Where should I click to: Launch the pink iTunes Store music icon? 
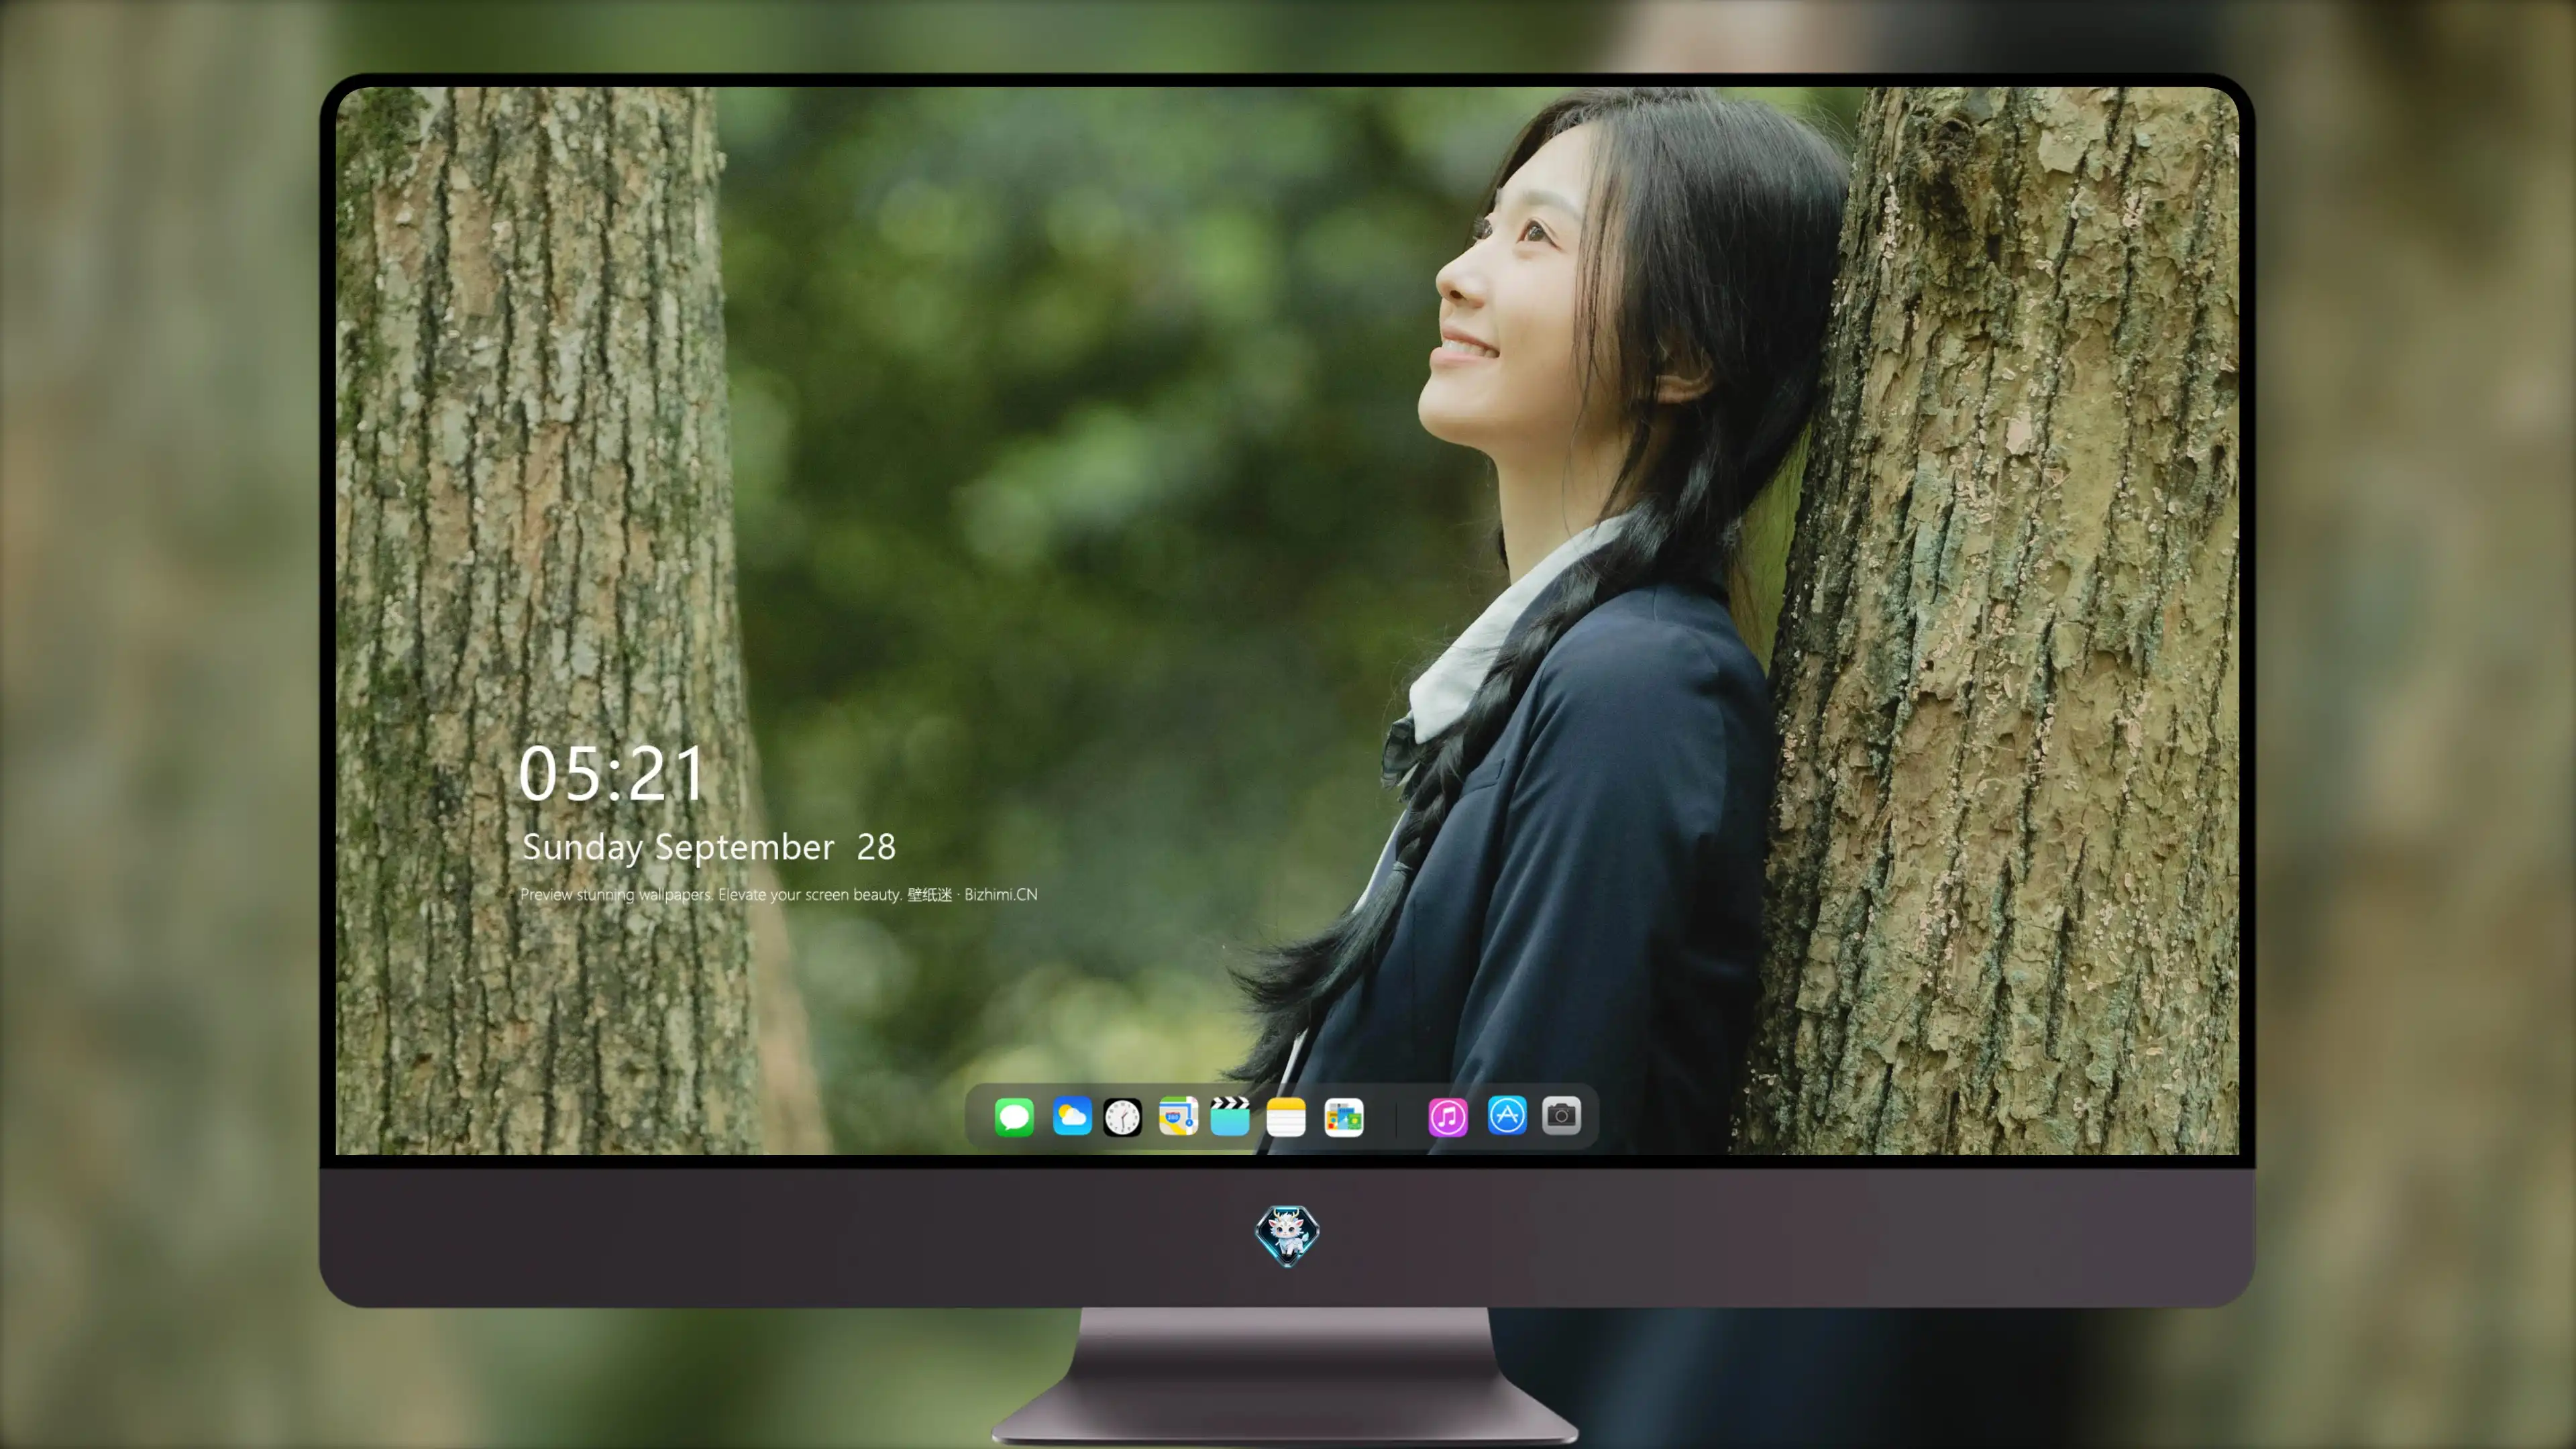pyautogui.click(x=1448, y=1116)
